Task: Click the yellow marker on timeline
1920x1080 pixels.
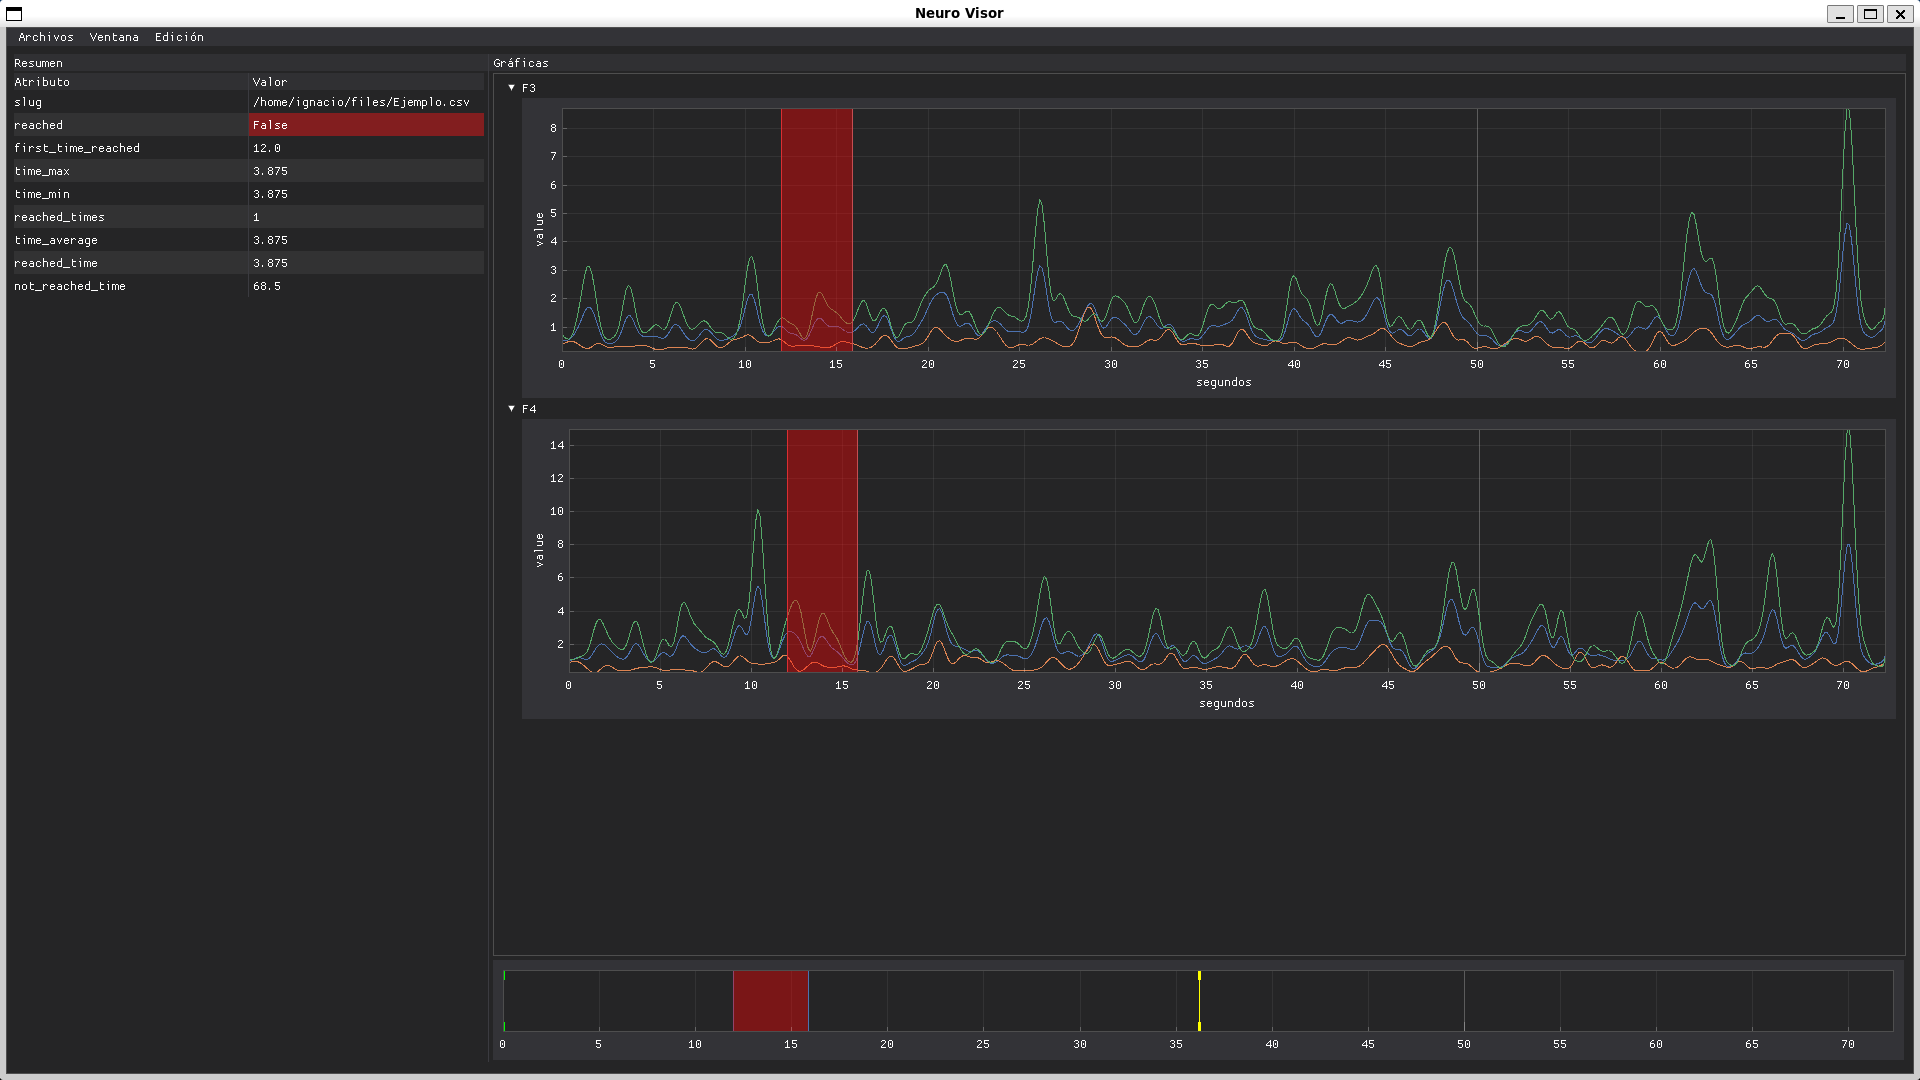Action: 1199,1000
